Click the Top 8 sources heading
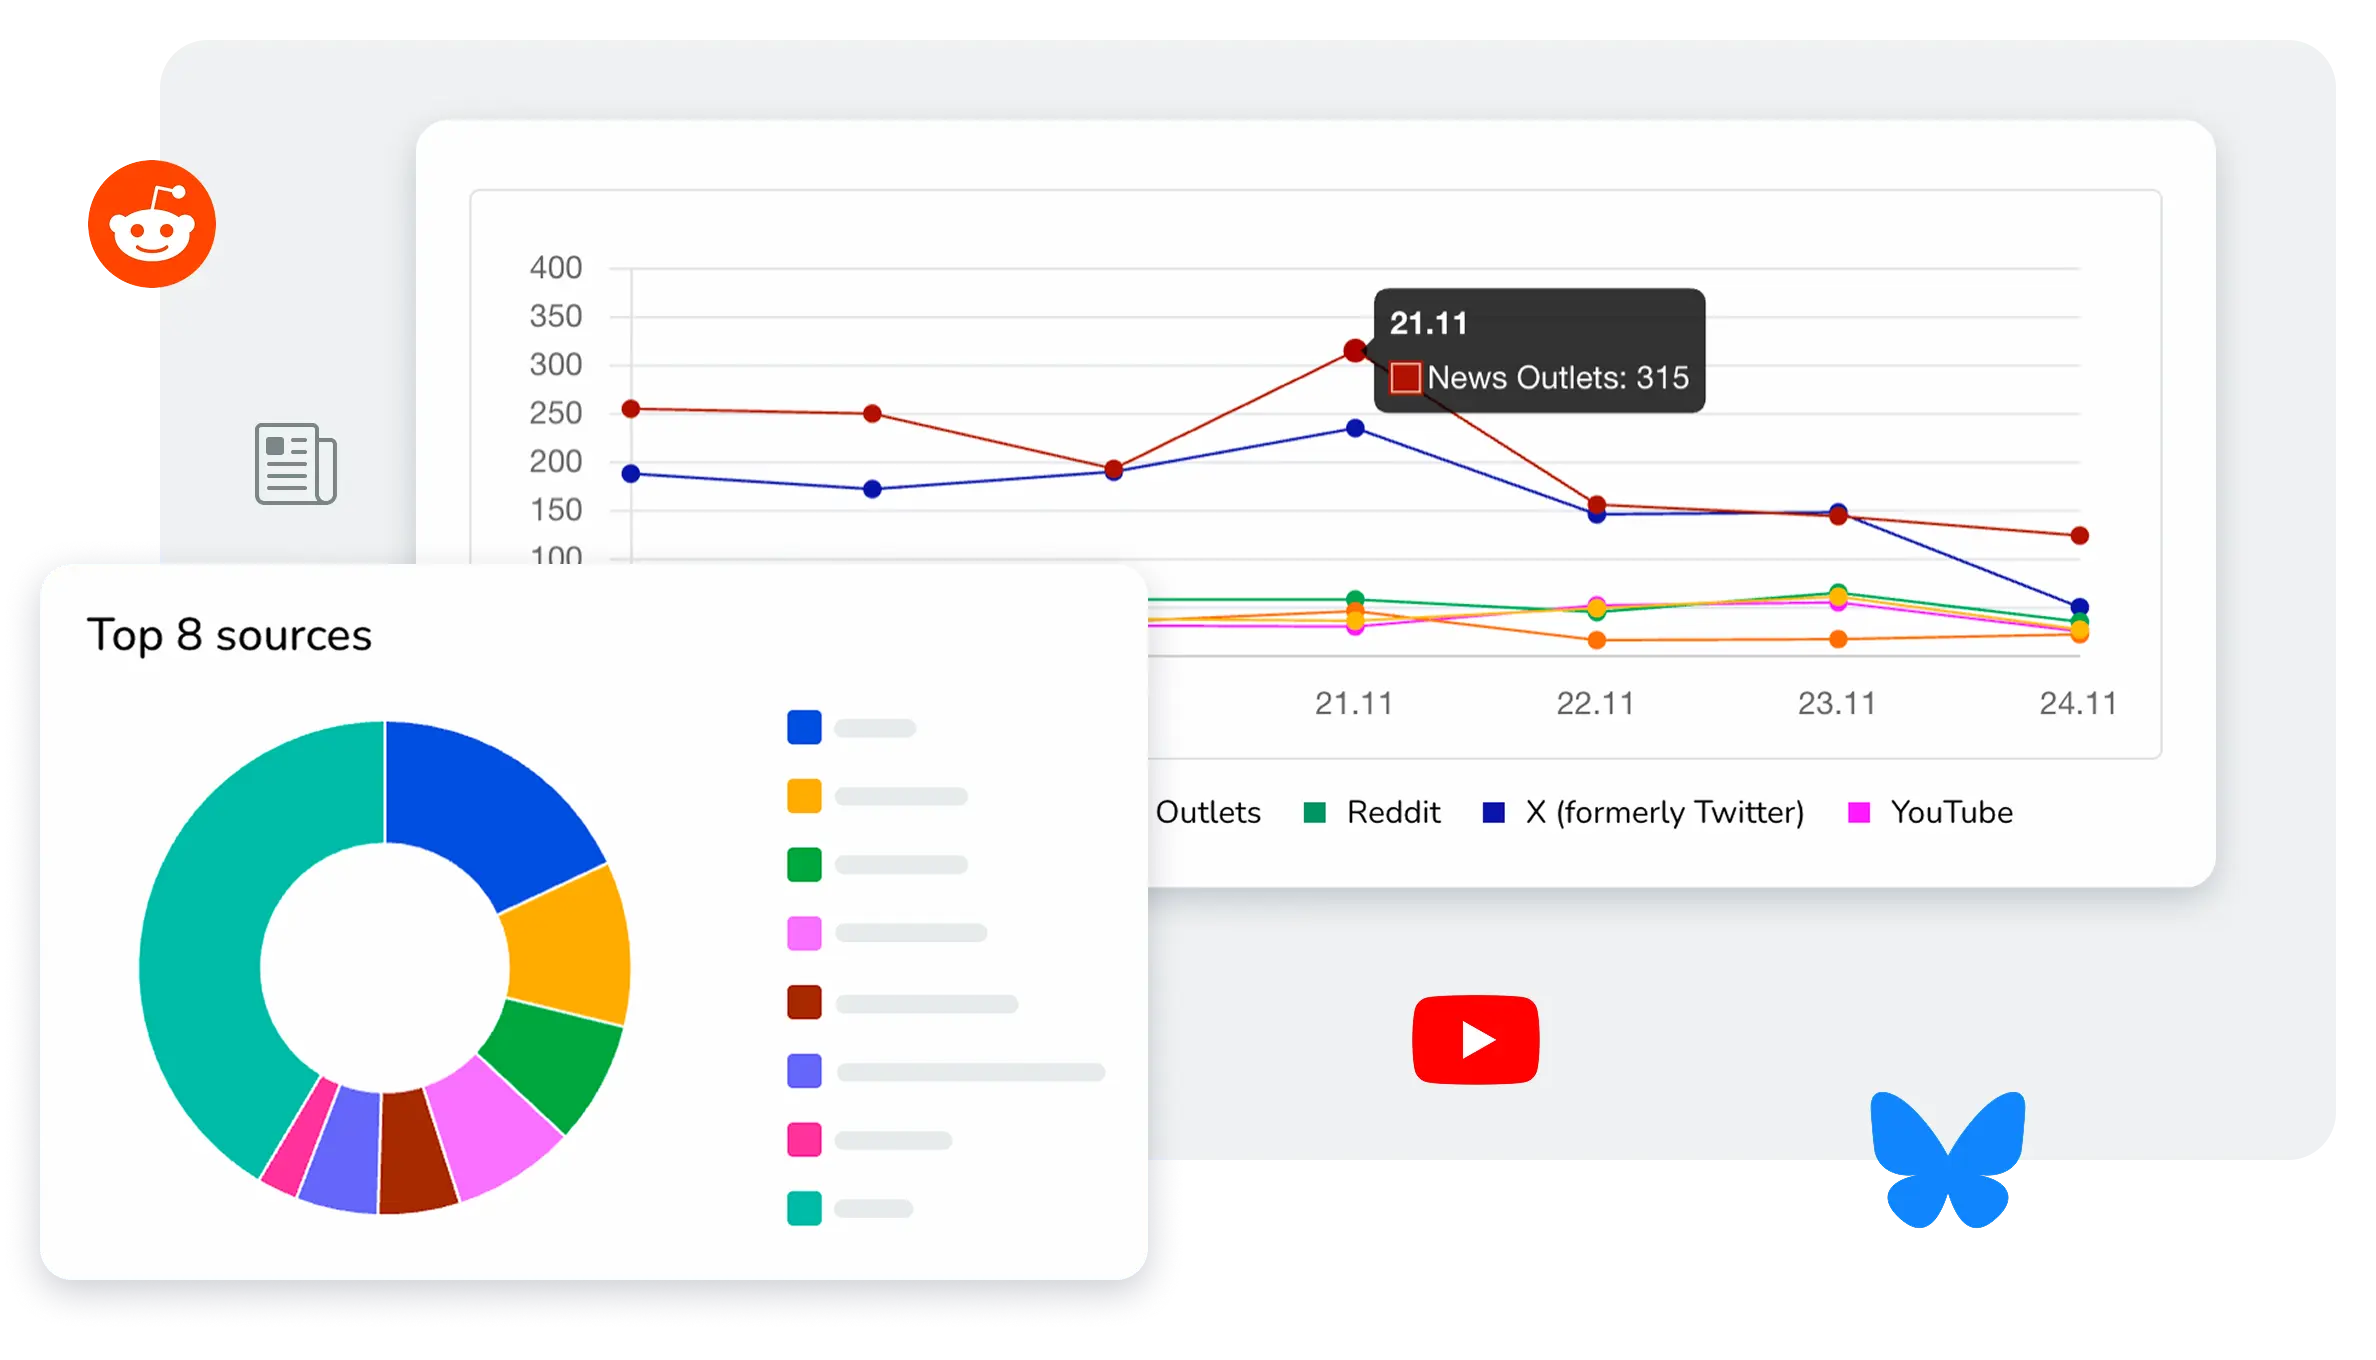2376x1360 pixels. pos(229,636)
